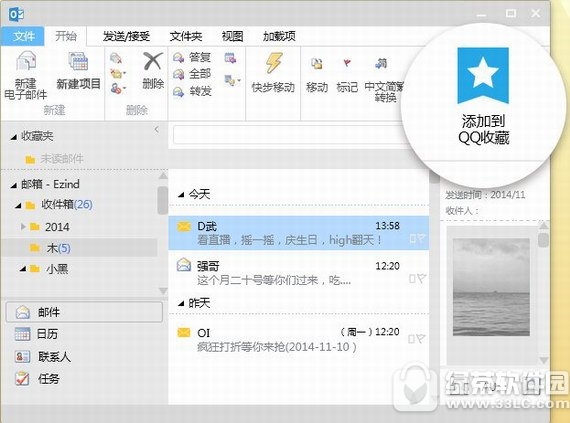
Task: Click the Reply (答复) button
Action: 192,57
